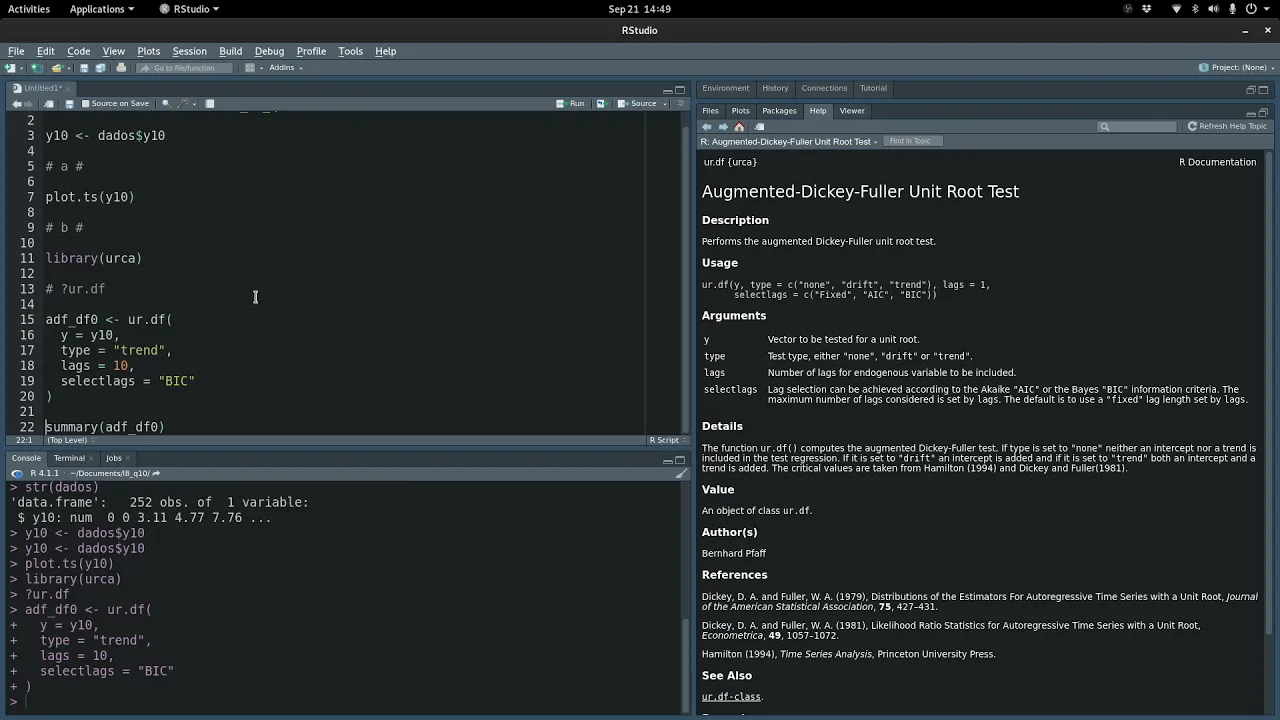Switch to the Terminal tab

(69, 458)
